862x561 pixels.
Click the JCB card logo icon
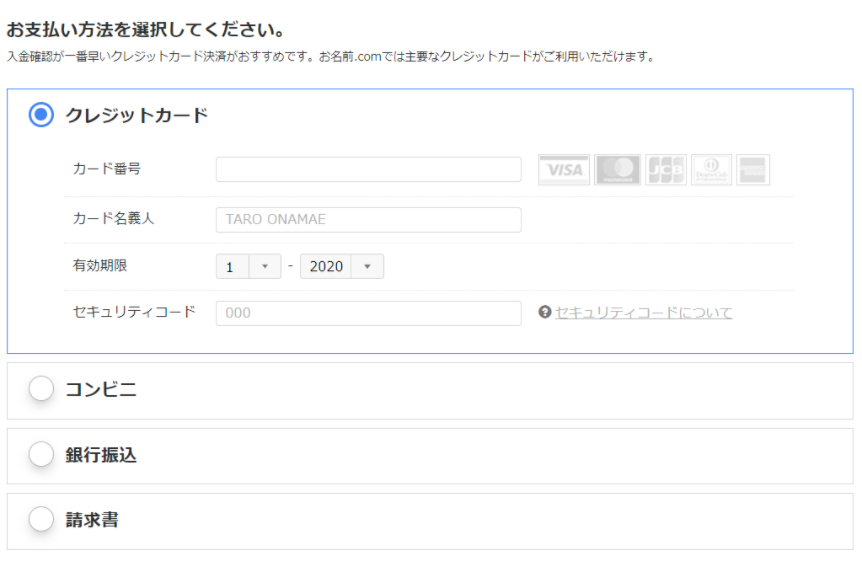tap(666, 170)
